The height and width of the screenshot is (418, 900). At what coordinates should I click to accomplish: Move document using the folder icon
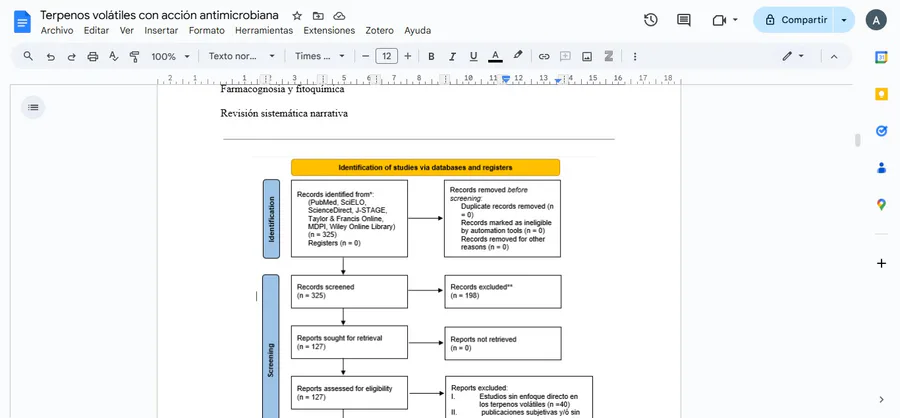[318, 16]
